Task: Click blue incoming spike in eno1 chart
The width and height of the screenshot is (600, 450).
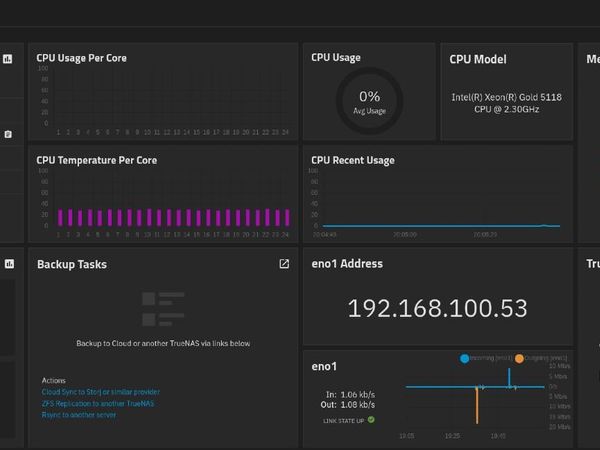Action: [x=508, y=376]
